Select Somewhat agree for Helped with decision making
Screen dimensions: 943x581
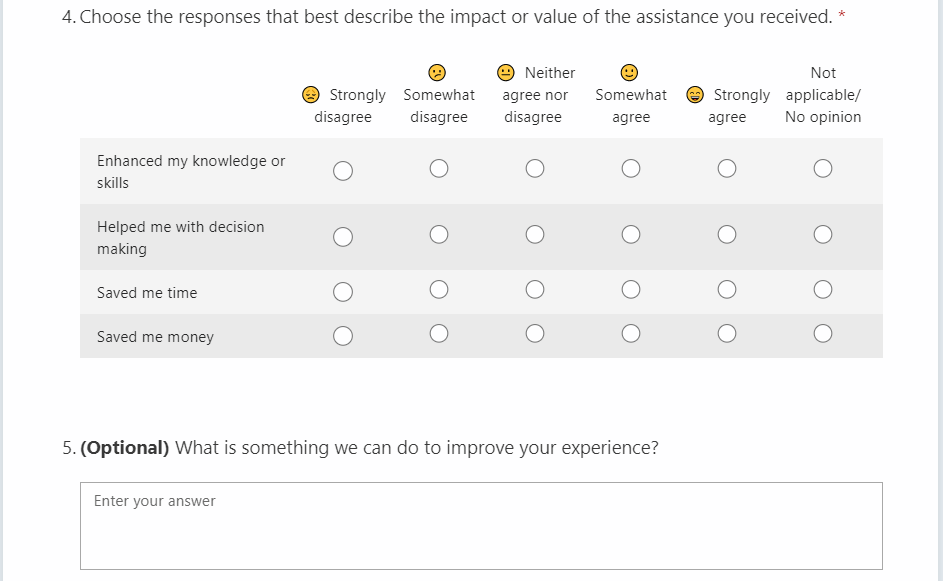tap(631, 235)
